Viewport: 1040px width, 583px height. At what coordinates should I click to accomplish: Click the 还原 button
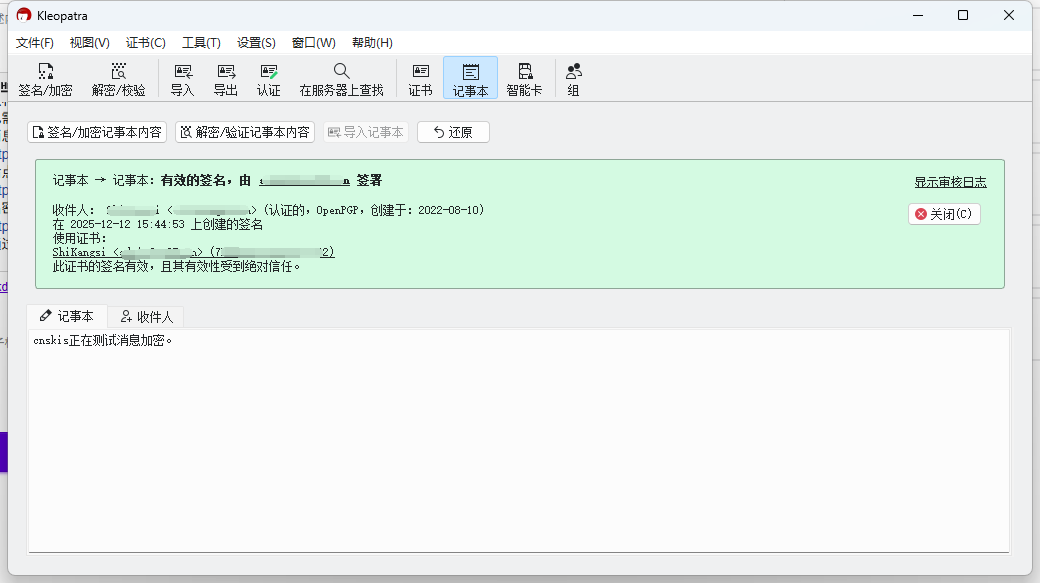tap(452, 131)
